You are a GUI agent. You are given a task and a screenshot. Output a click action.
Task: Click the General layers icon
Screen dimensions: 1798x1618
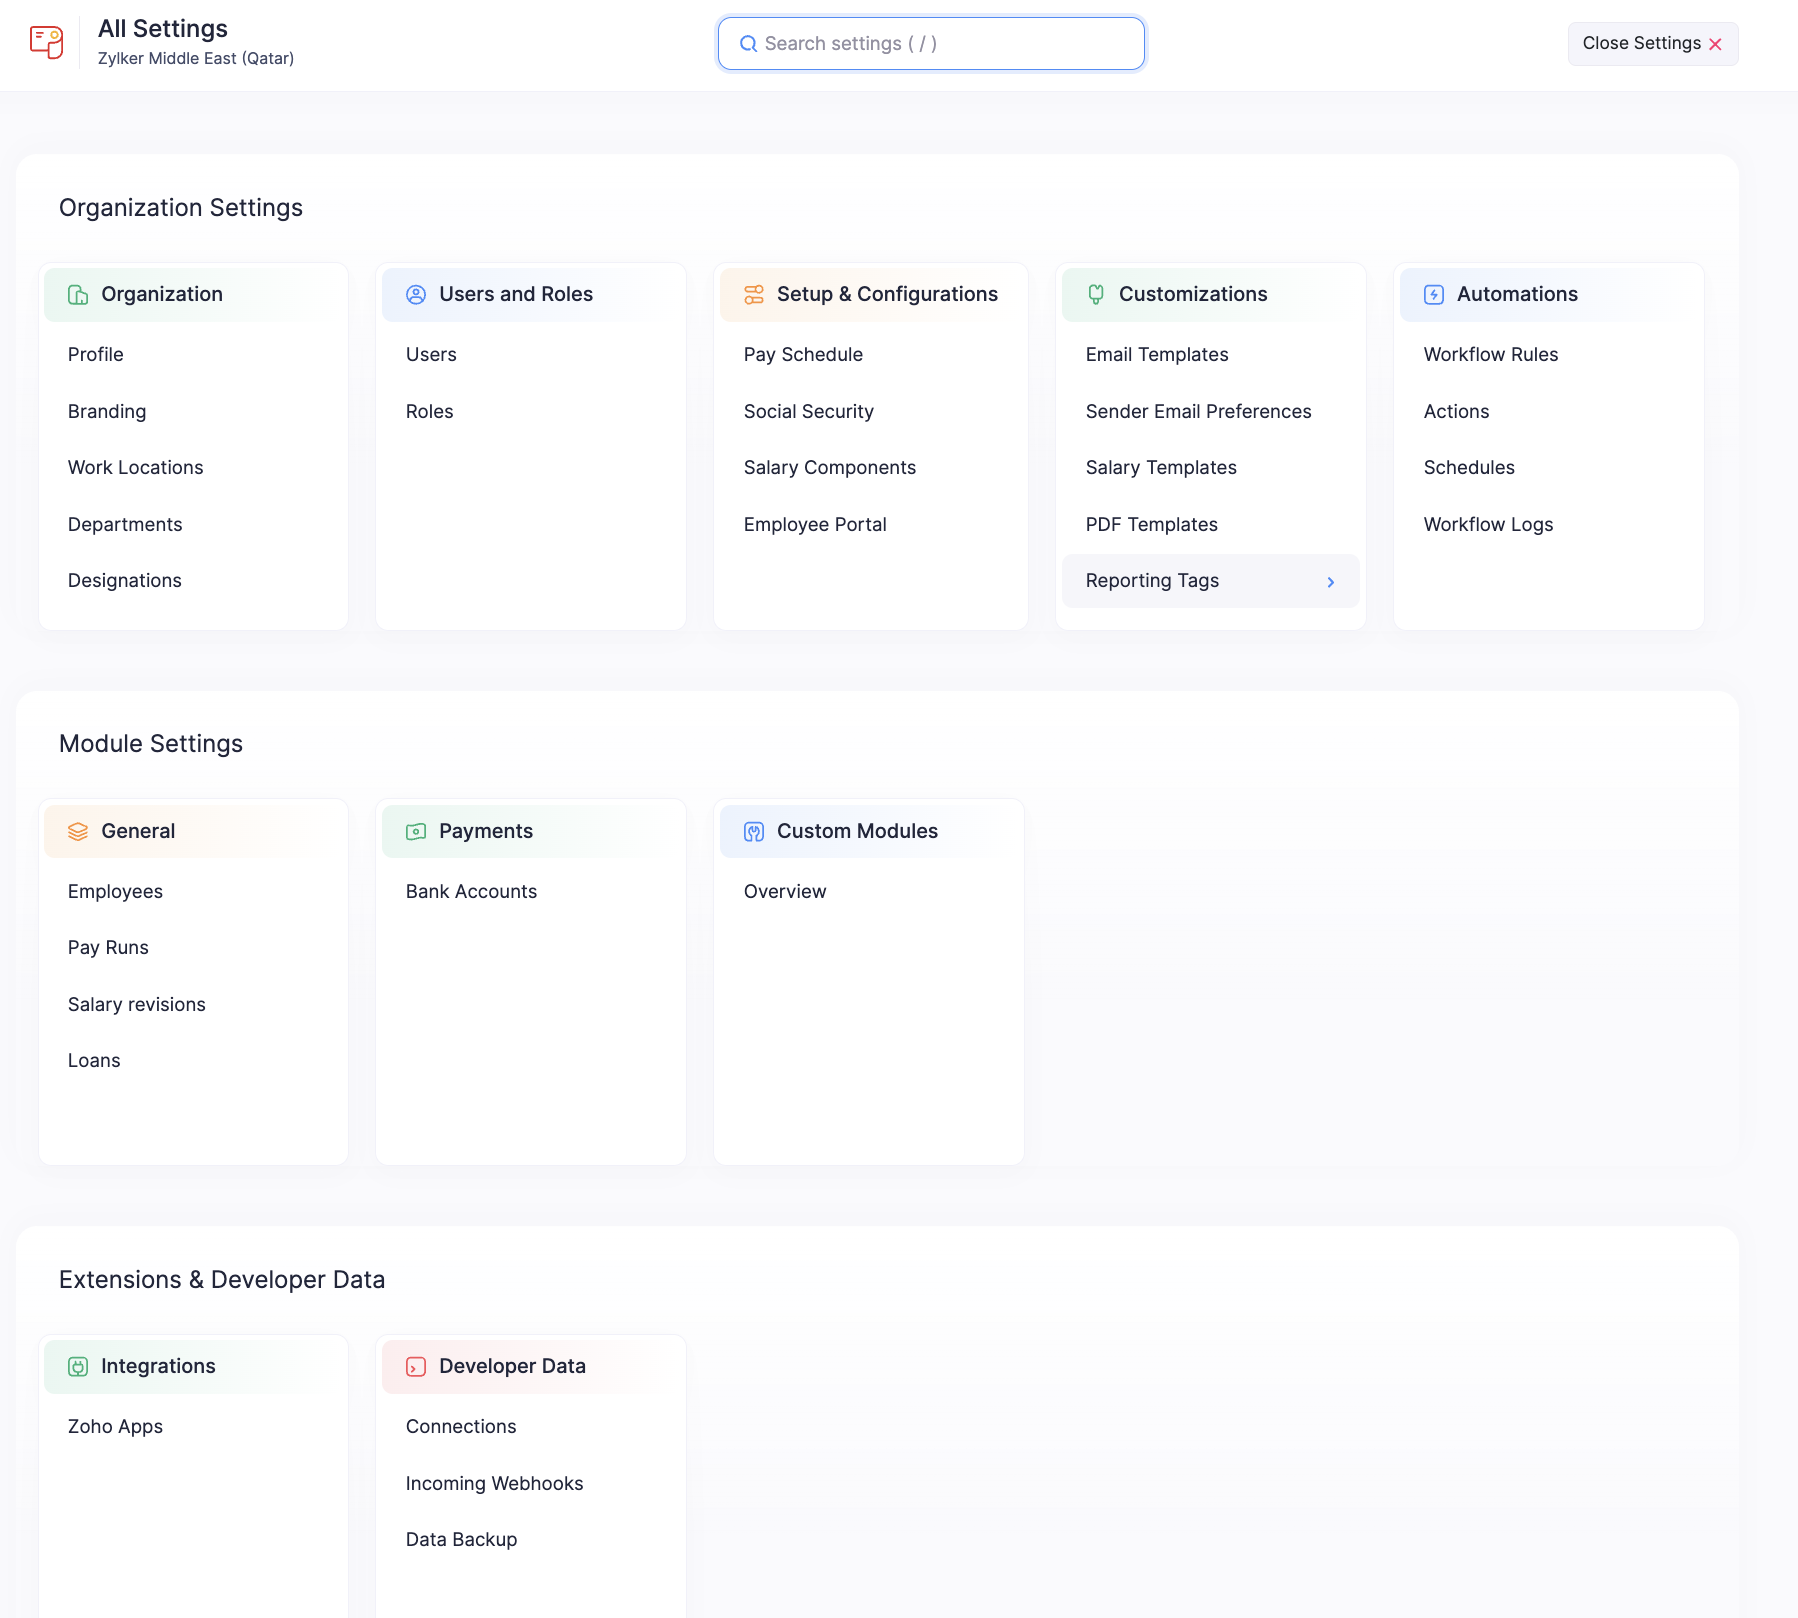78,832
